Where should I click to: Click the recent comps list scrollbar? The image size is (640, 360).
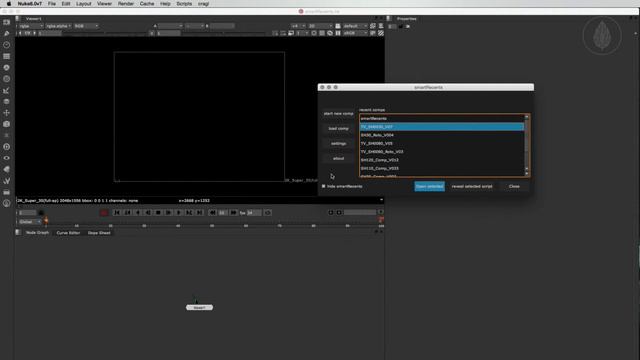coord(527,145)
